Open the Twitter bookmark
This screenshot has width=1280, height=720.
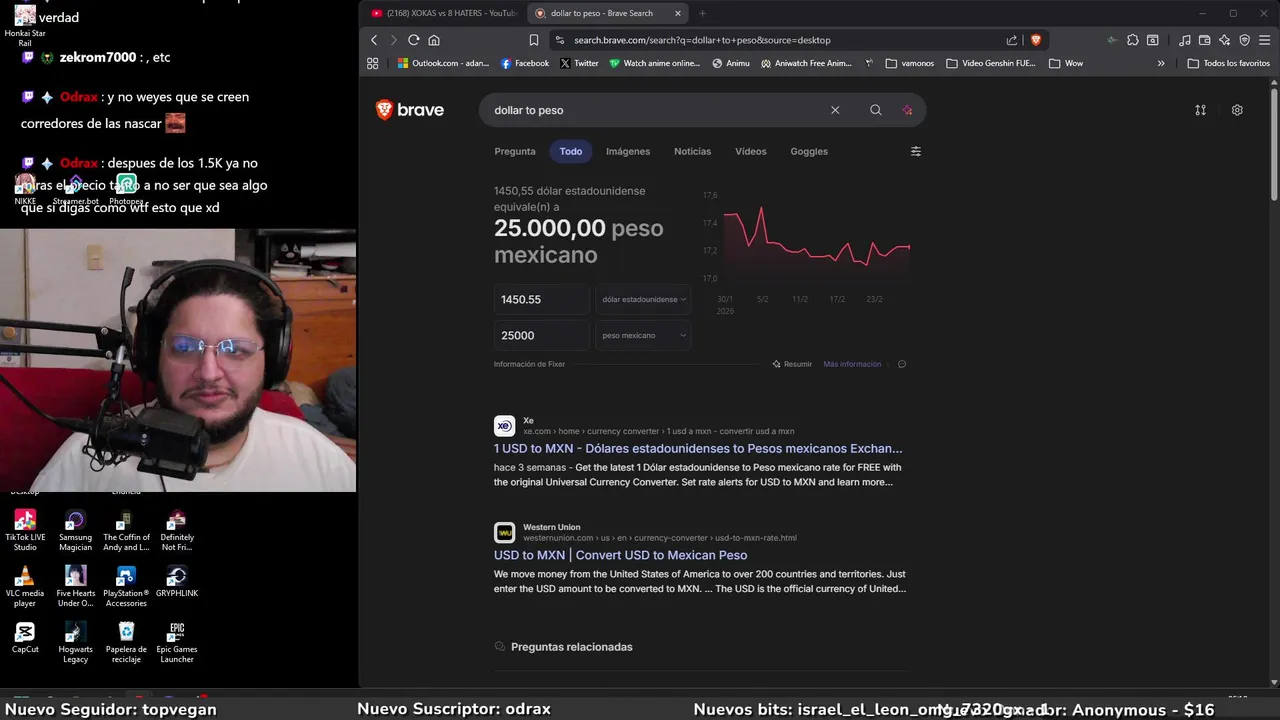tap(579, 63)
